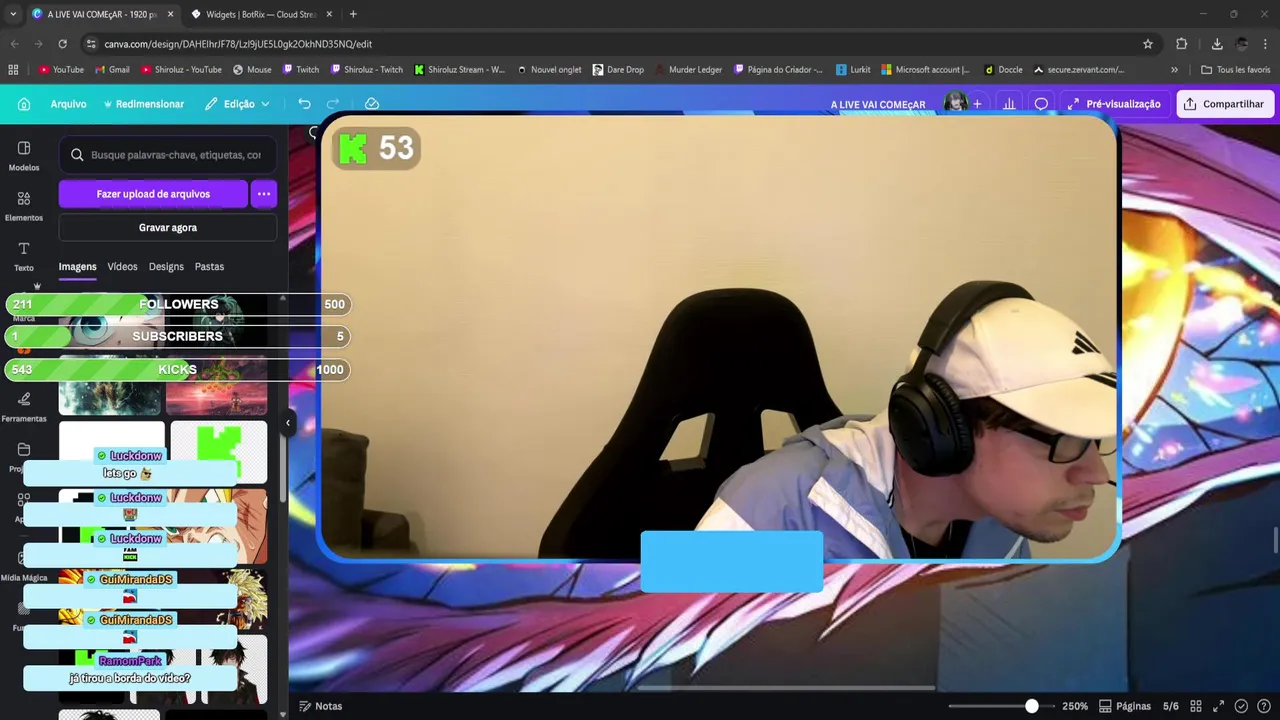
Task: Check cloud save status icon
Action: point(371,104)
